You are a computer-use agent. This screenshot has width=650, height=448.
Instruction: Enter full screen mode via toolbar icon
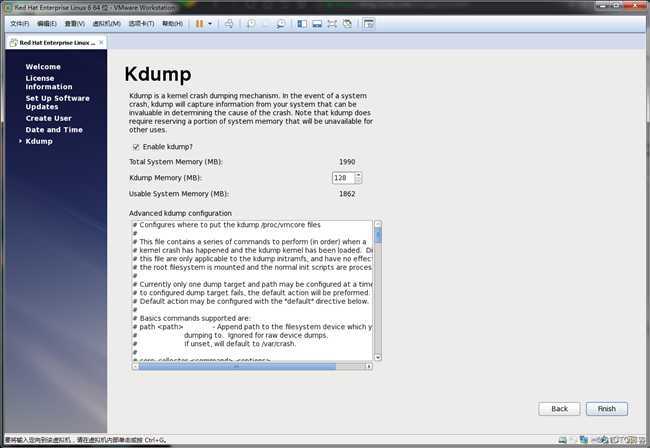pos(332,24)
